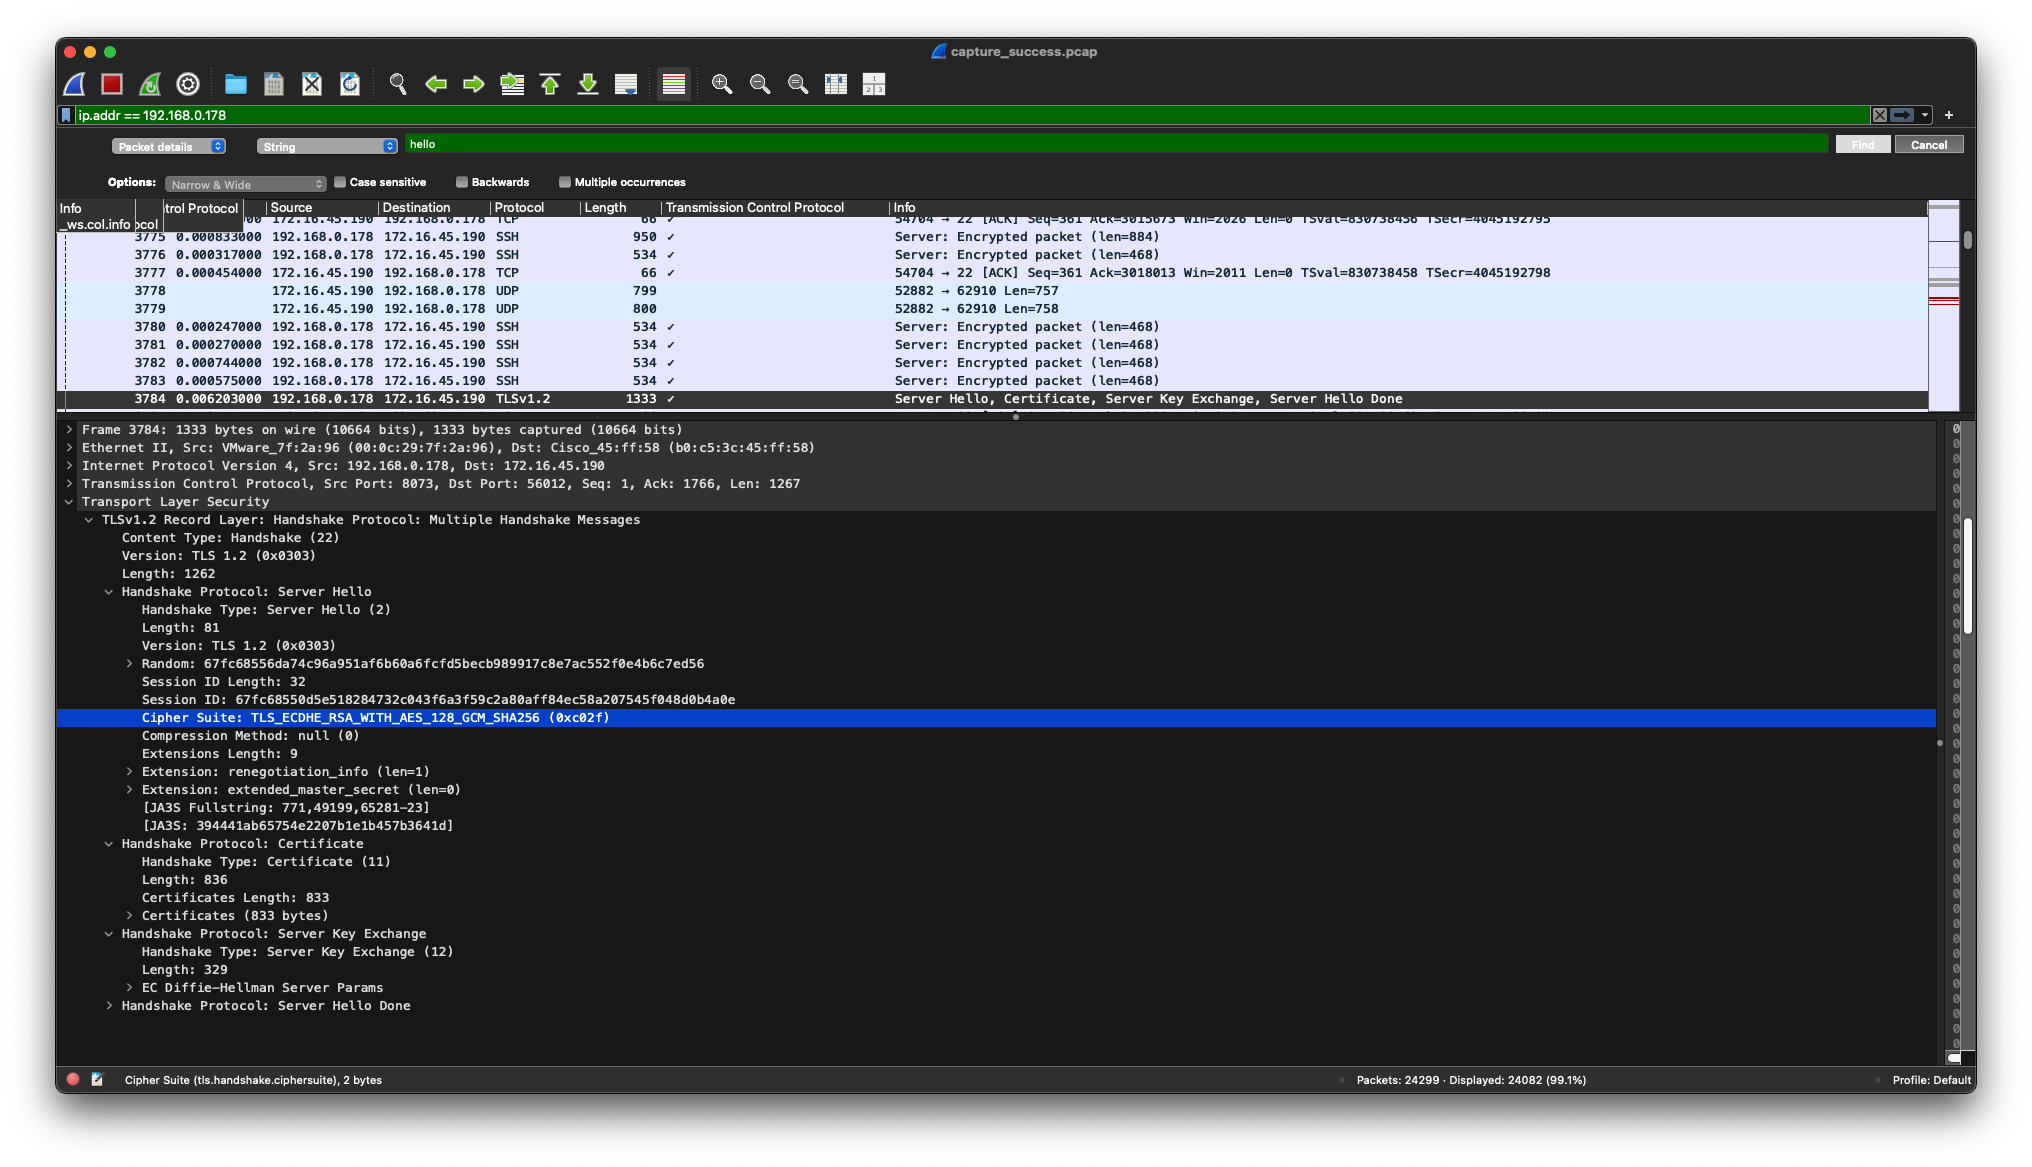The image size is (2032, 1167).
Task: Enable Multiple occurrences checkbox
Action: point(565,182)
